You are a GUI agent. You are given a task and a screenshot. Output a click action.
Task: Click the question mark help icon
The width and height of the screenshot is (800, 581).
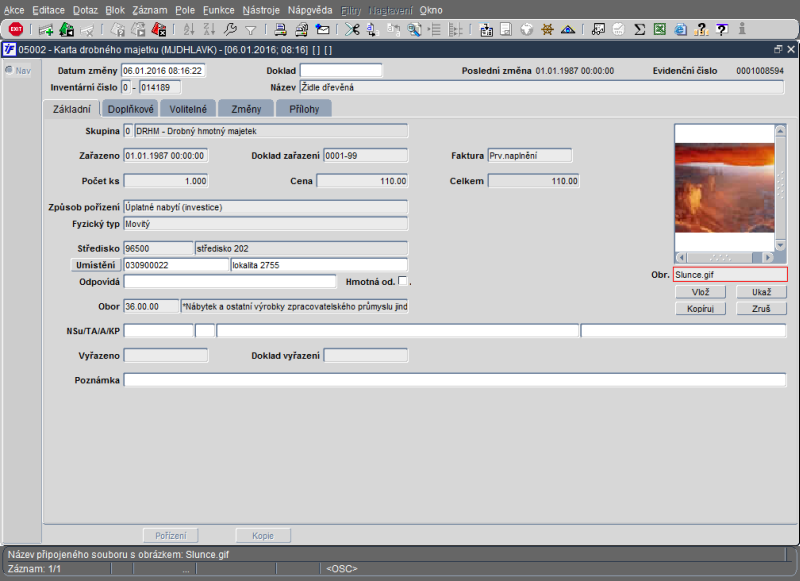tap(701, 30)
